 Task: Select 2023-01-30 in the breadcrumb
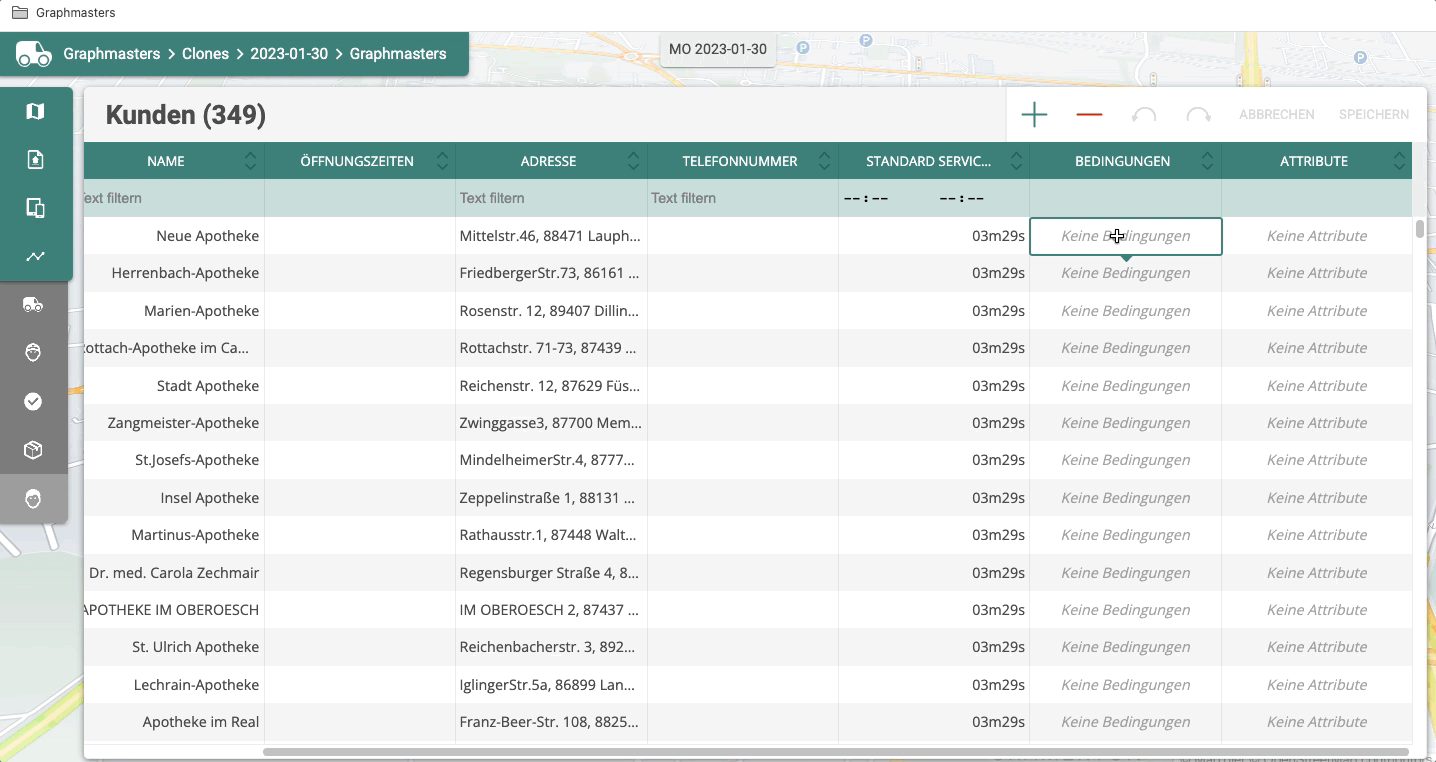pos(289,54)
